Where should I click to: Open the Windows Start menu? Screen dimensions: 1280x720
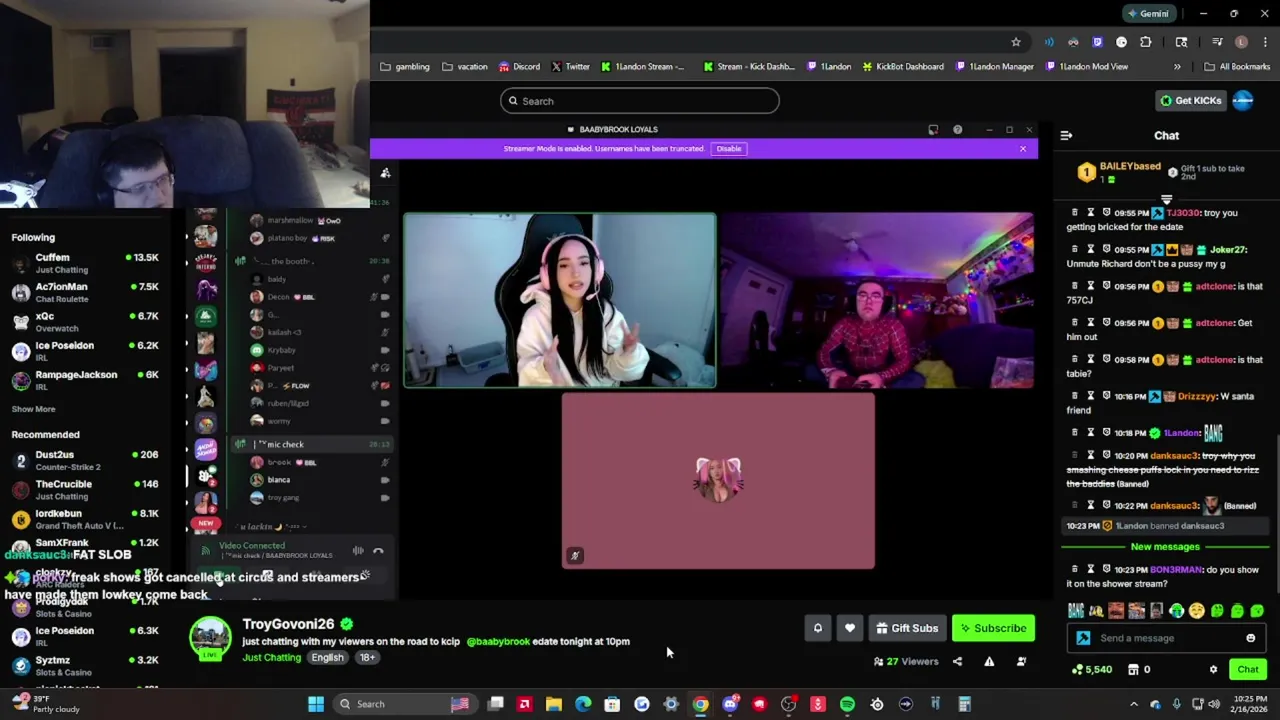pyautogui.click(x=316, y=704)
